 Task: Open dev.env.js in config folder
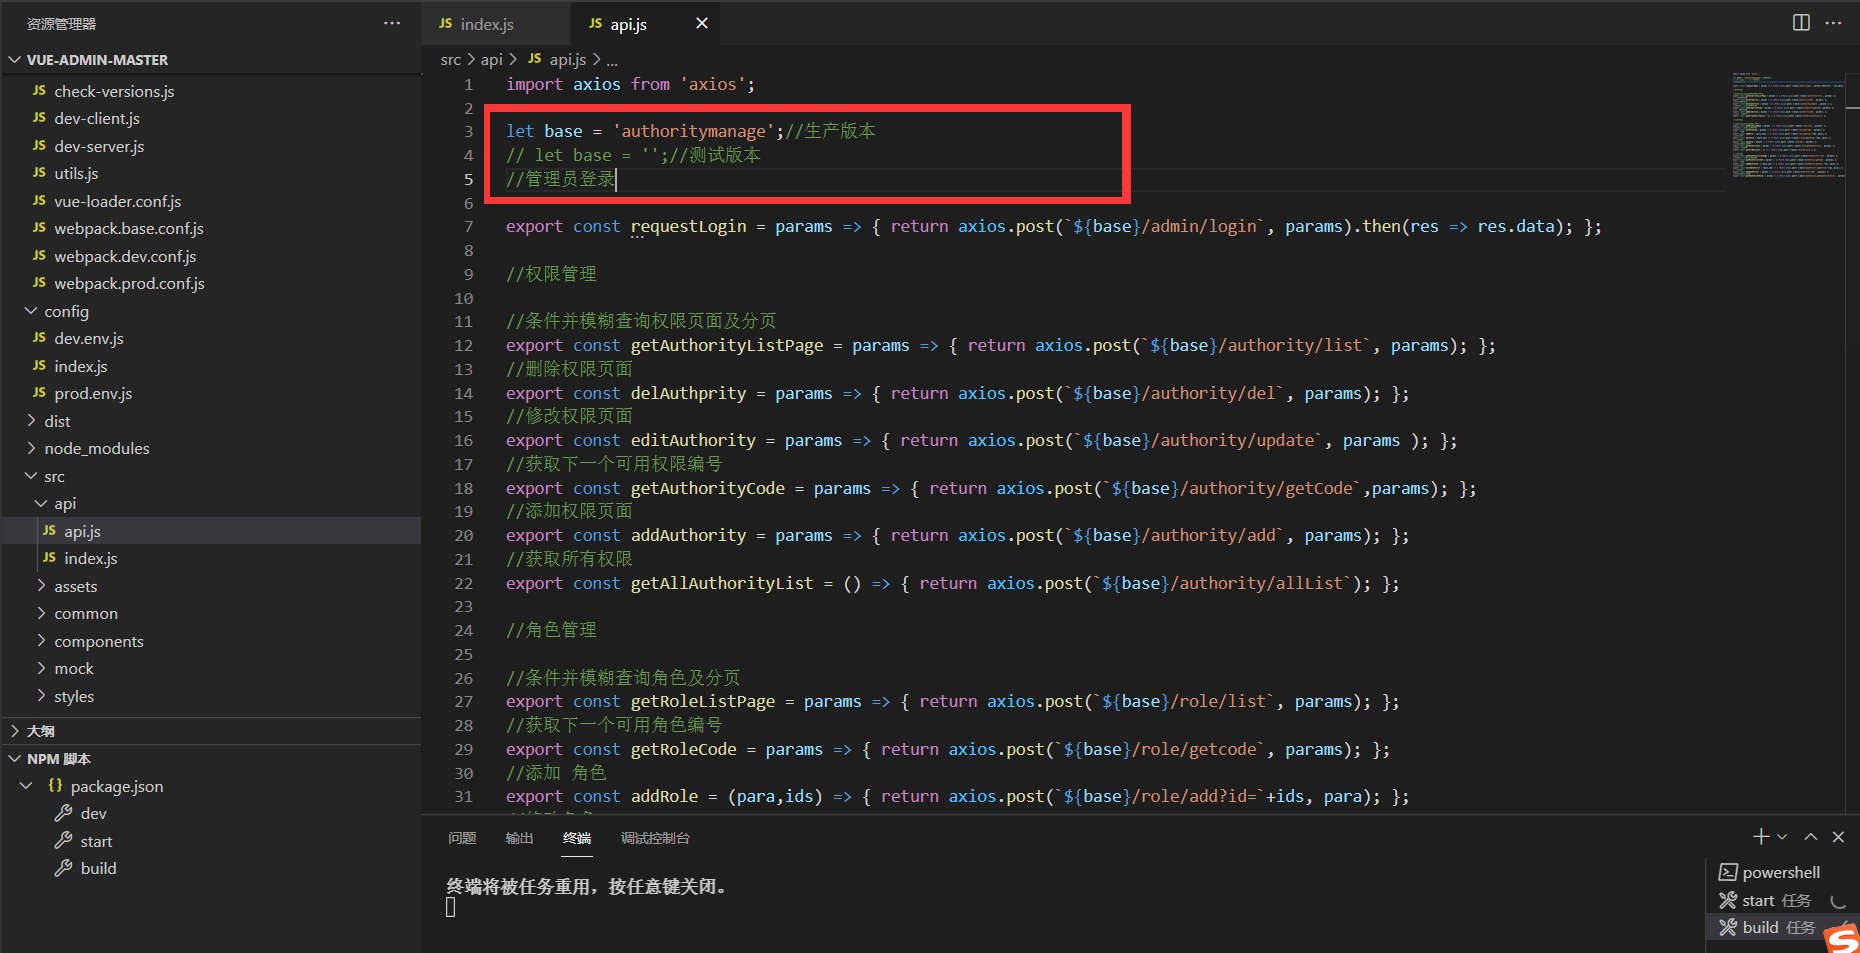(89, 338)
